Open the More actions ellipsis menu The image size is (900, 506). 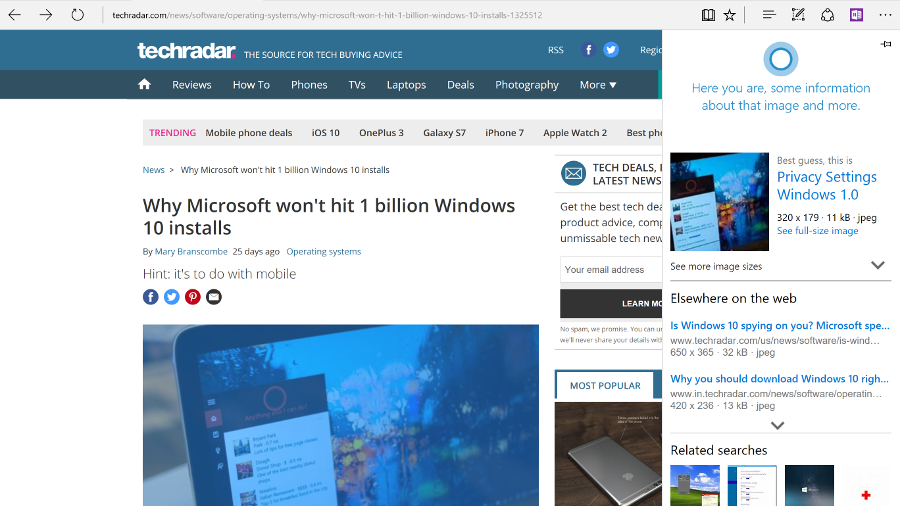pos(886,15)
